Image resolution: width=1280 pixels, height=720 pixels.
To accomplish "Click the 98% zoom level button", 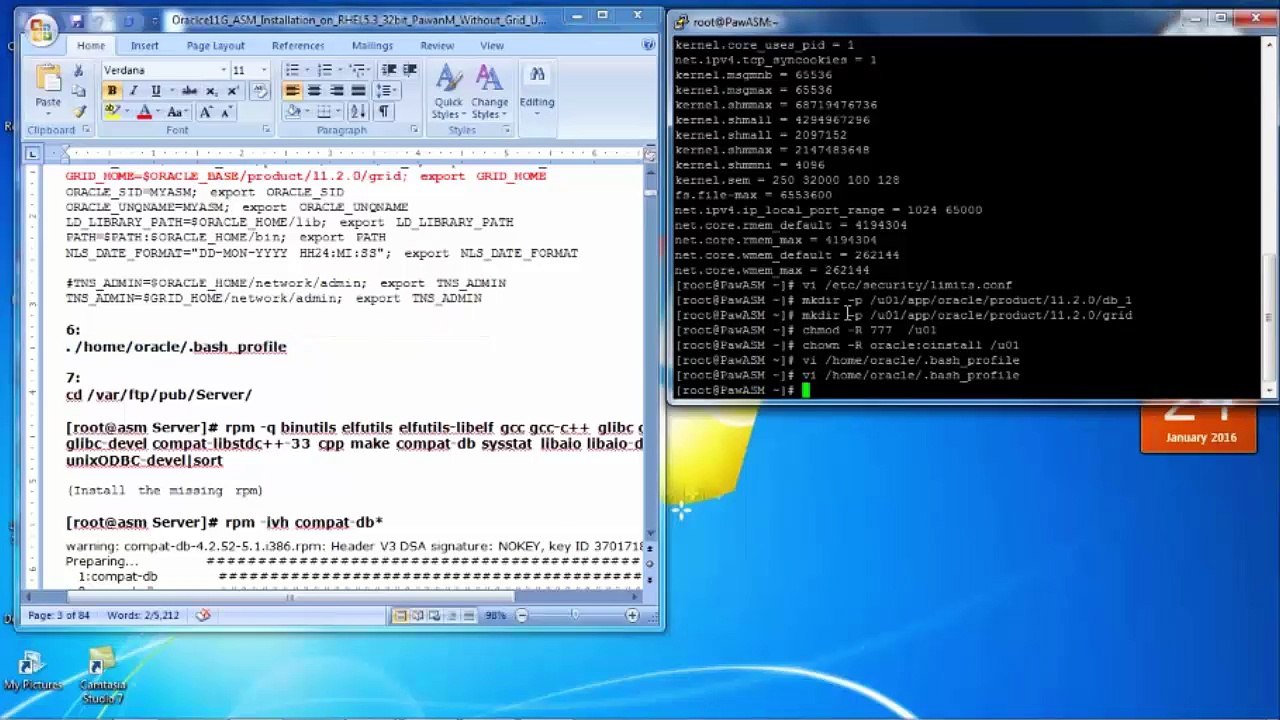I will [496, 615].
